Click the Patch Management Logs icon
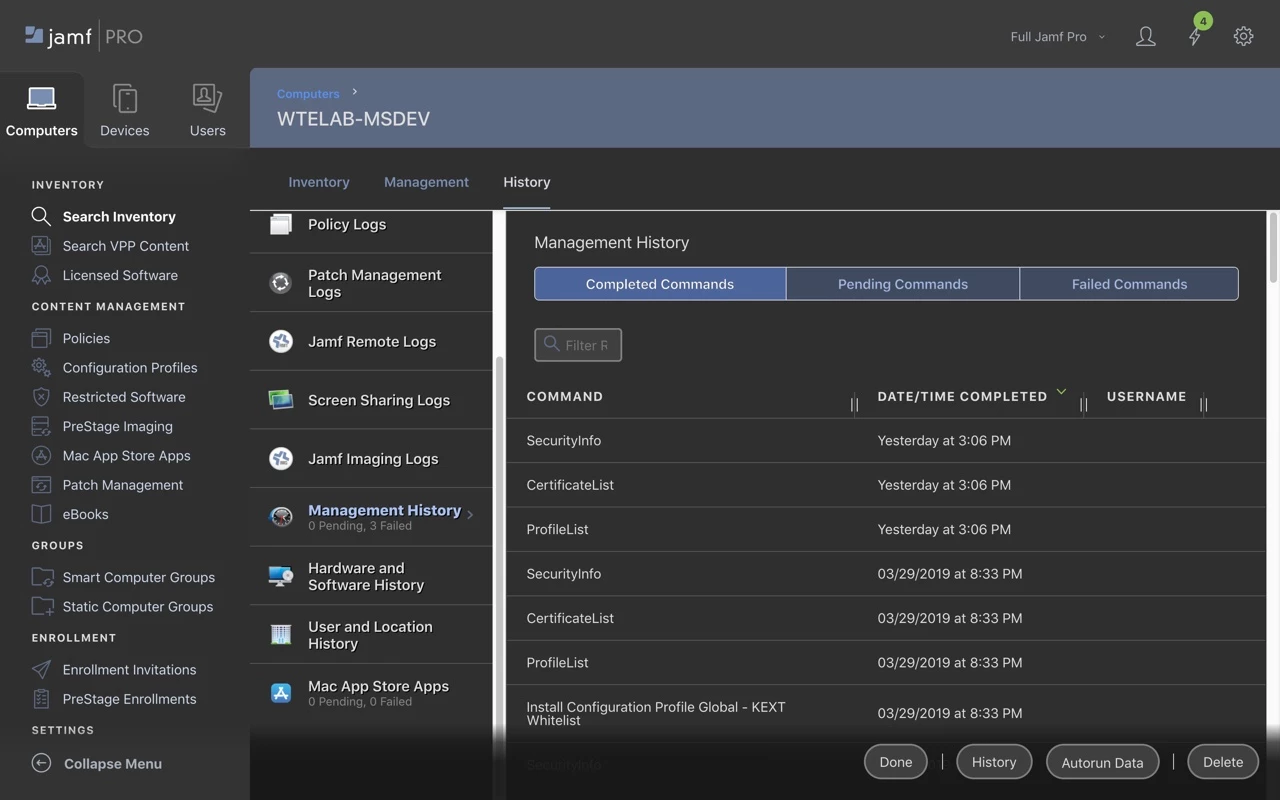Image resolution: width=1280 pixels, height=800 pixels. coord(281,283)
